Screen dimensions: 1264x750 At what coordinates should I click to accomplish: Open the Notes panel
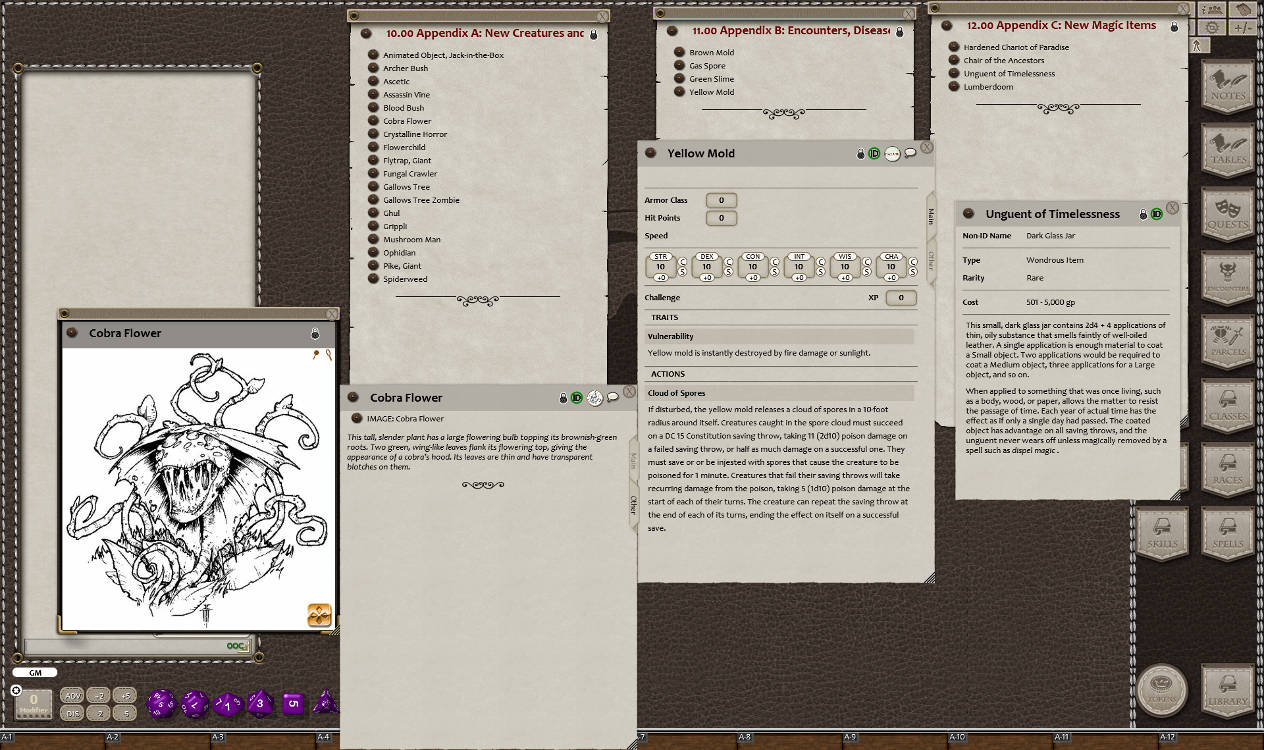point(1227,85)
